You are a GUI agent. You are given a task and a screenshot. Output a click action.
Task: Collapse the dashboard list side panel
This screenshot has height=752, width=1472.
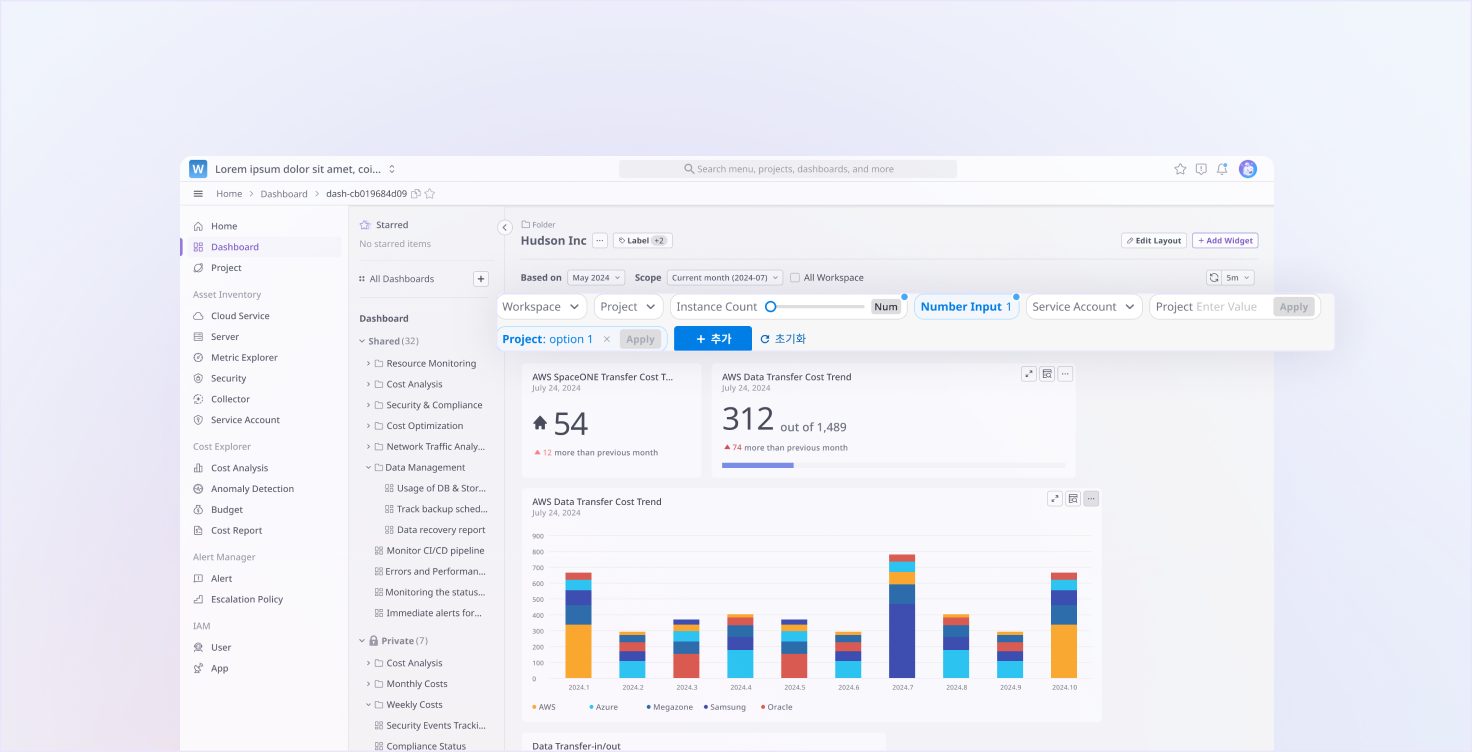(x=505, y=228)
